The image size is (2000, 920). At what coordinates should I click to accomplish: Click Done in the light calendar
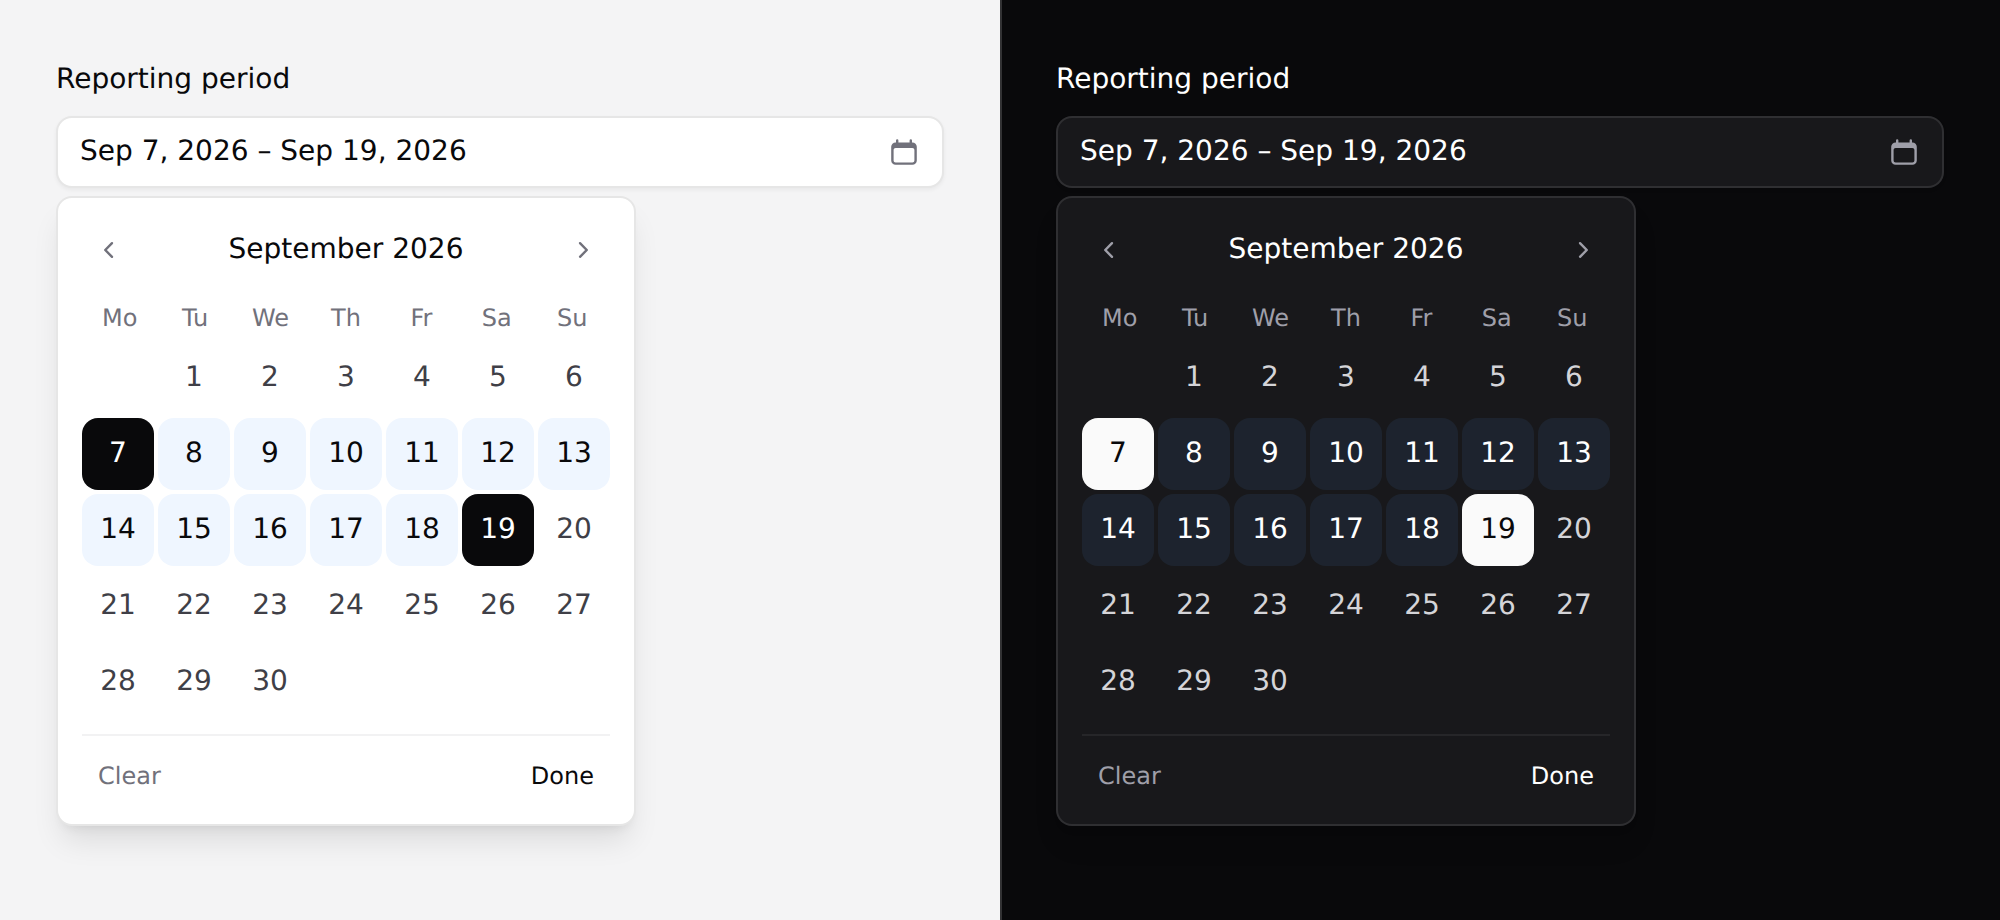point(562,776)
